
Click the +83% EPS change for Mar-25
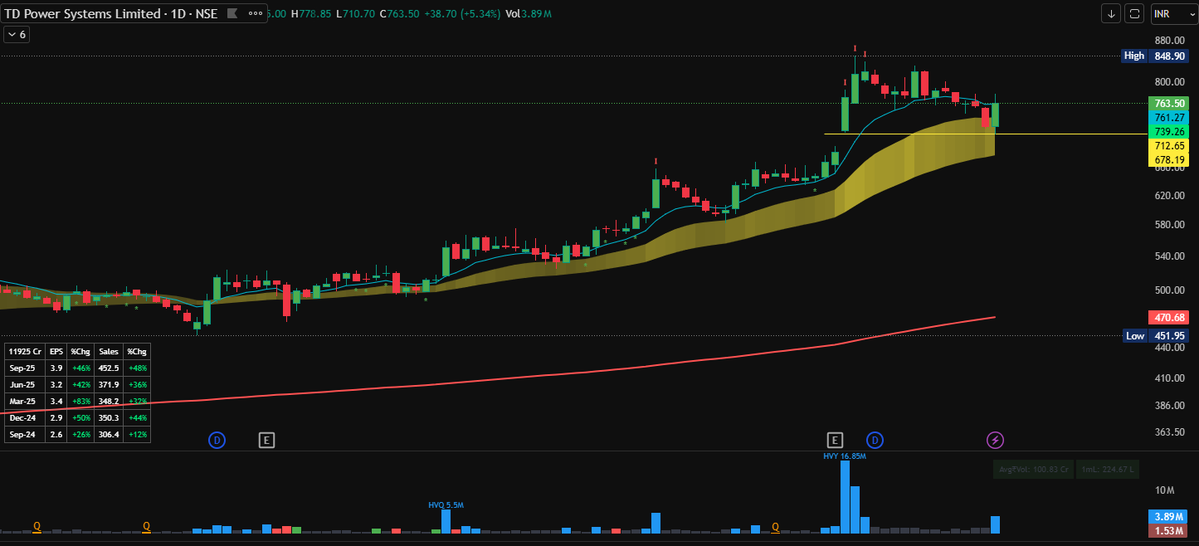[80, 401]
